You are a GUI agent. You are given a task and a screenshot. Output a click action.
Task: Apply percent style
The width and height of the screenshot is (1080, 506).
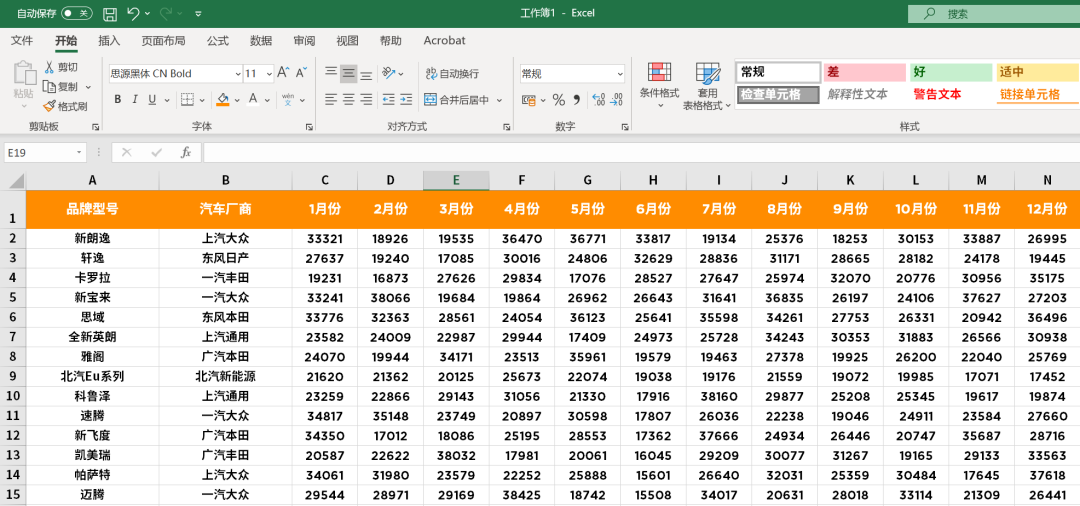tap(559, 101)
